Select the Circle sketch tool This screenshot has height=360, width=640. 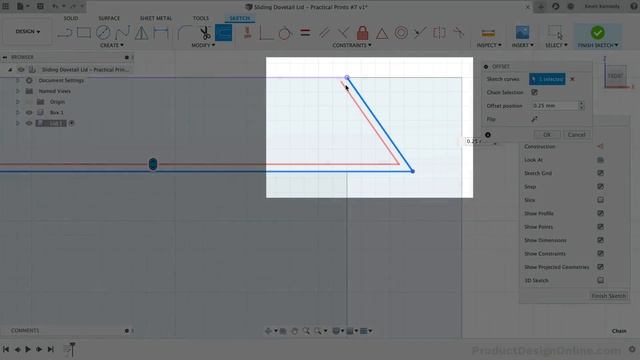click(x=103, y=33)
